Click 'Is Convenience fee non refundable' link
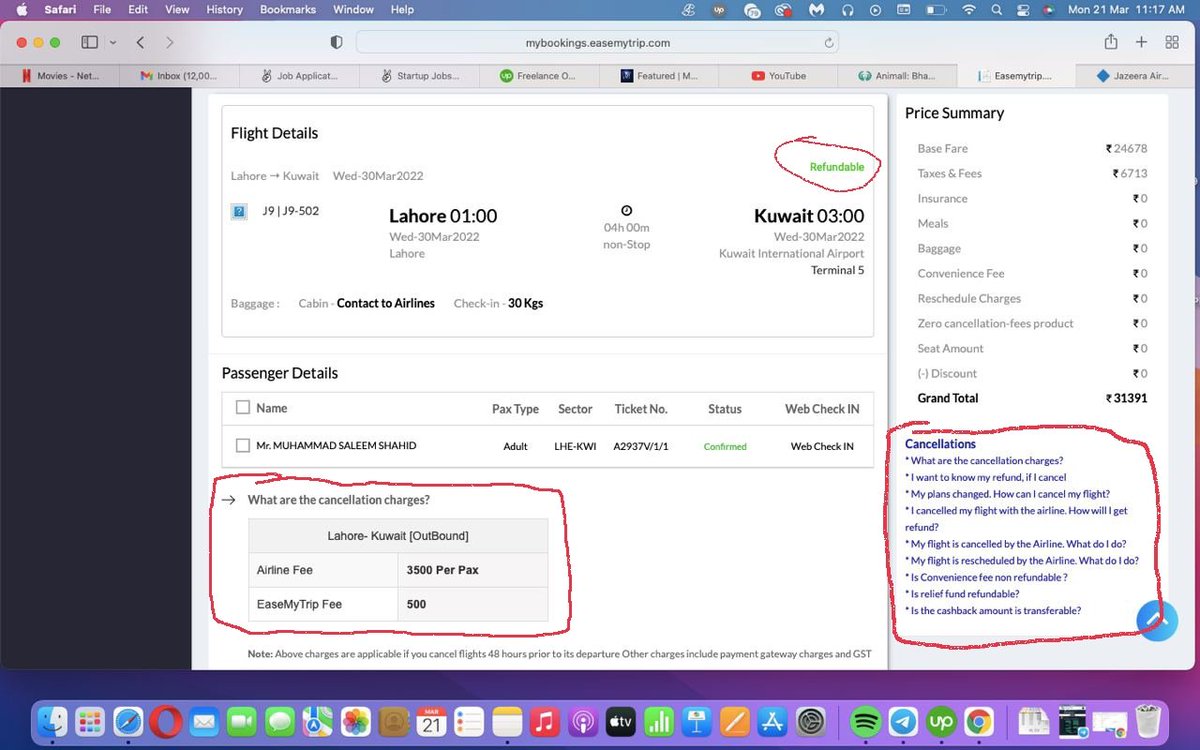The height and width of the screenshot is (750, 1200). (986, 577)
